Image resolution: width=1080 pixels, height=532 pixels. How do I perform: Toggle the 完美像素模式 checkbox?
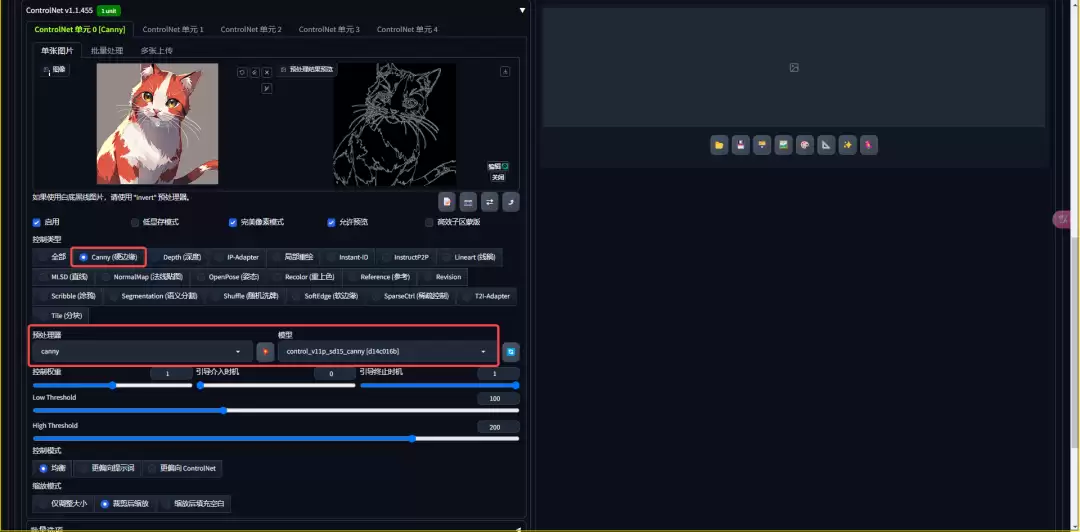(x=233, y=223)
